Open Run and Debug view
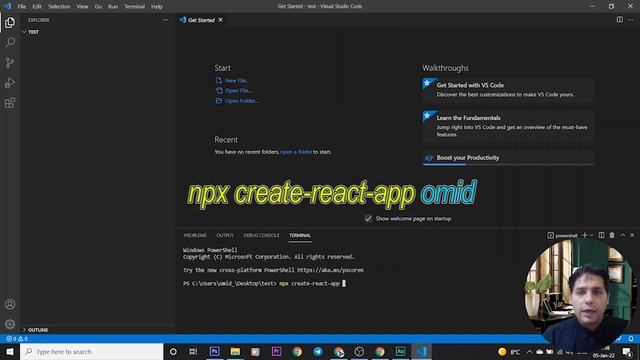This screenshot has height=360, width=640. tap(10, 82)
